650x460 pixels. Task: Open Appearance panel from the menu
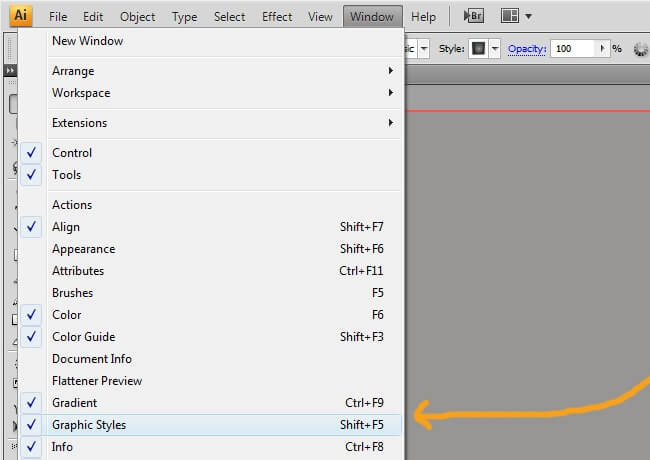pos(83,249)
